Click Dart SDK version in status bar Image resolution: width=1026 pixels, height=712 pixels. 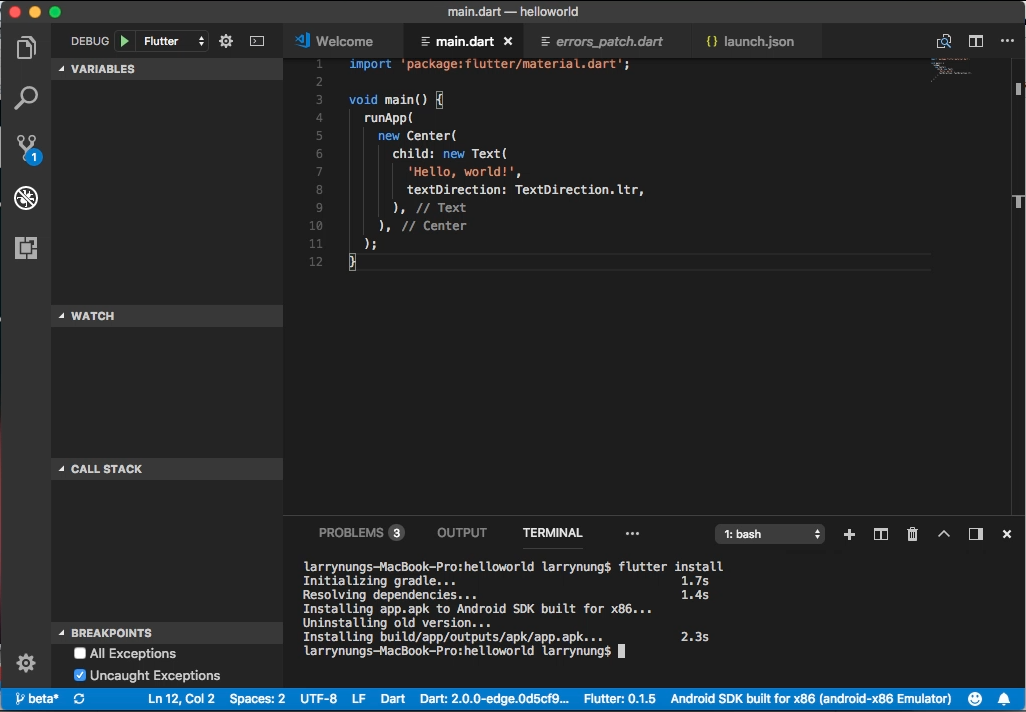click(x=494, y=699)
